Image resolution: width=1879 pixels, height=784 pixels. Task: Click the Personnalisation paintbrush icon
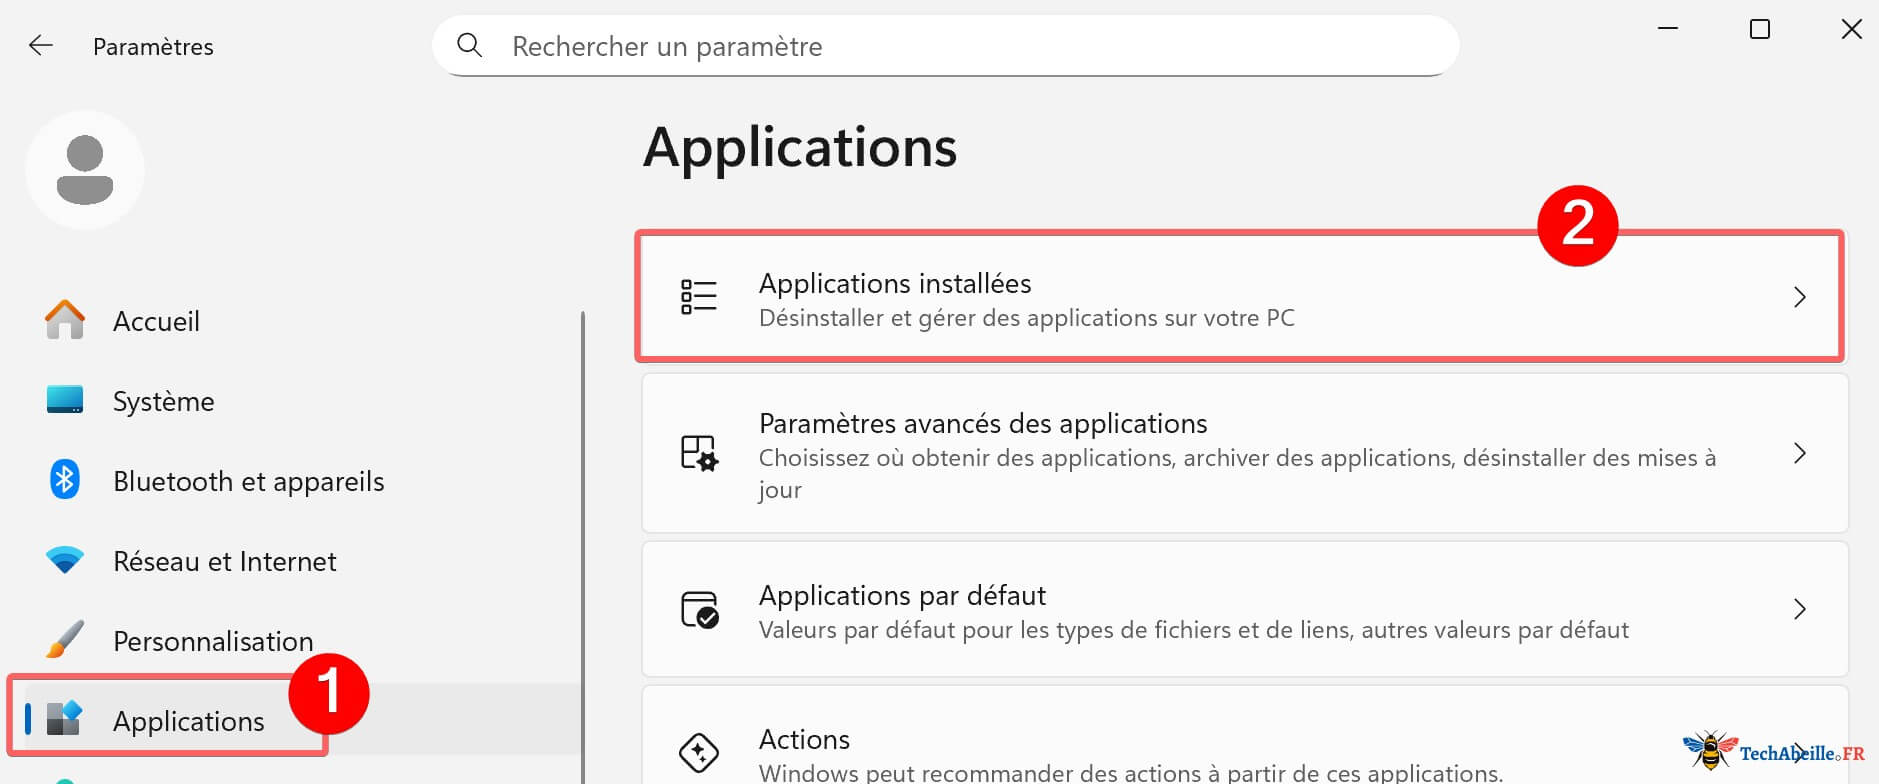65,640
